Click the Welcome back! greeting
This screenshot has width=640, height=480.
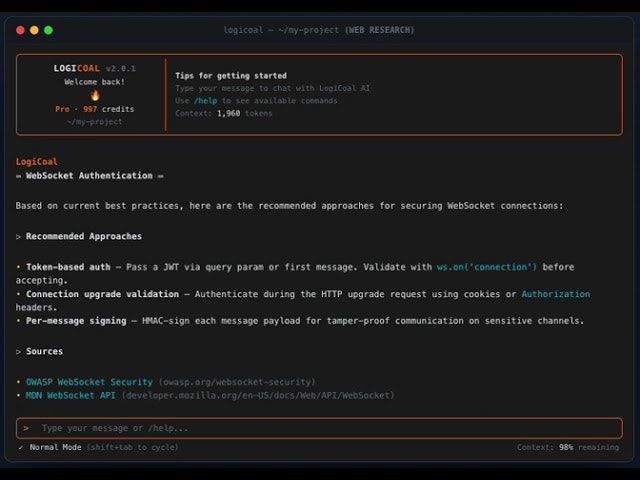[95, 82]
